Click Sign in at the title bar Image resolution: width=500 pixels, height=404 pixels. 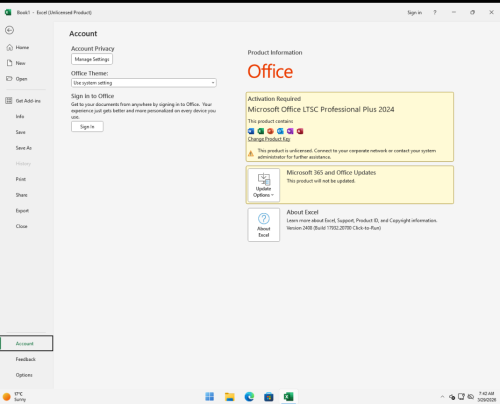click(x=414, y=12)
